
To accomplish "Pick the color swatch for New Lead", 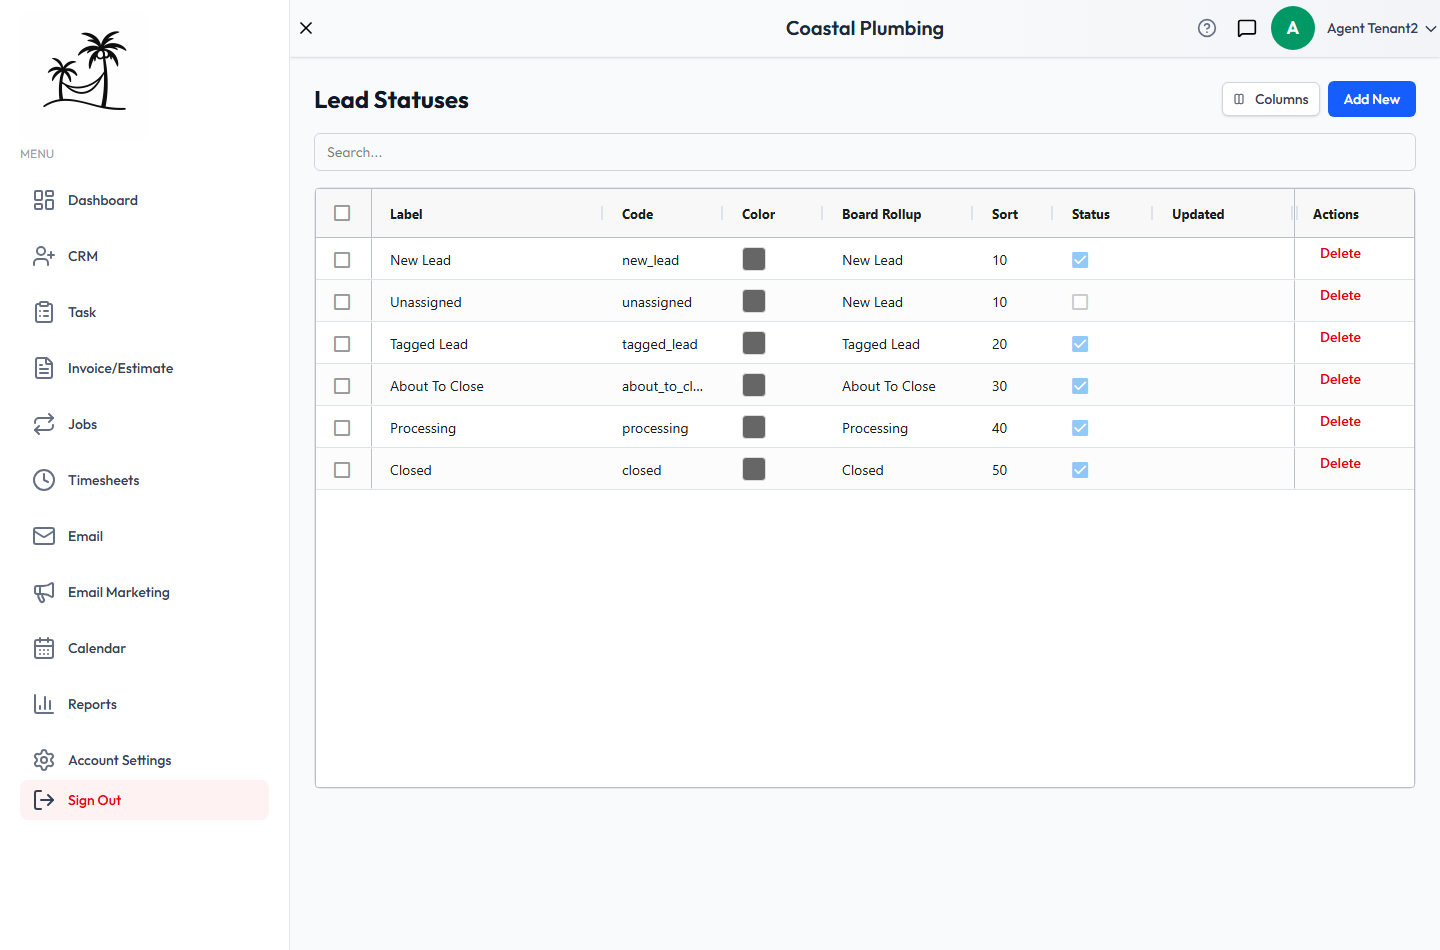I will pos(754,259).
